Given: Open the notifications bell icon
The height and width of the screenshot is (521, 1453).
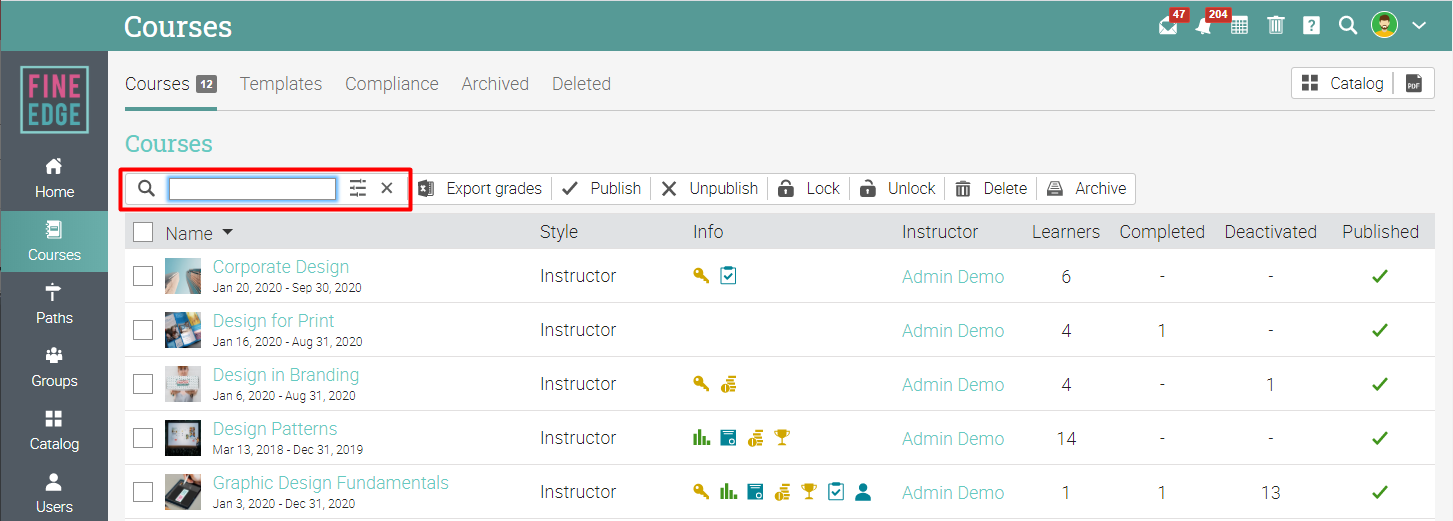Looking at the screenshot, I should [1204, 26].
